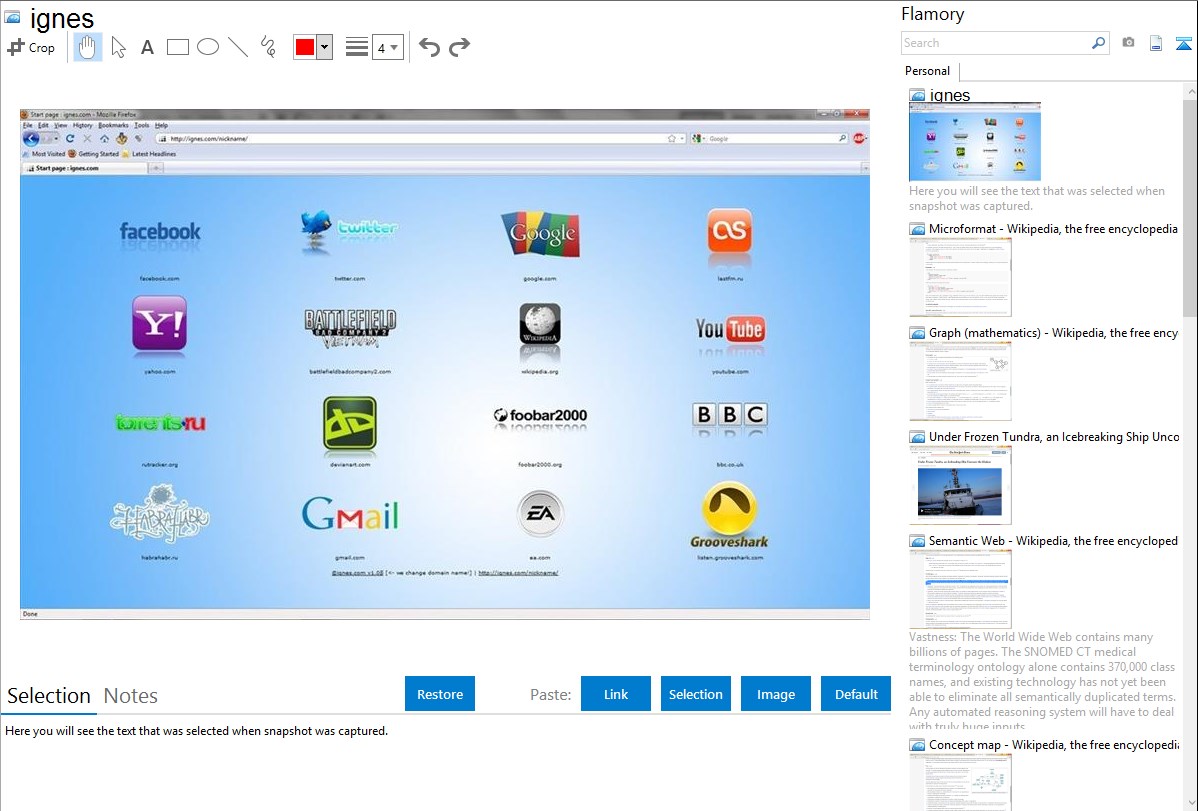The image size is (1198, 811).
Task: Pick the freehand scribble tool
Action: point(268,47)
